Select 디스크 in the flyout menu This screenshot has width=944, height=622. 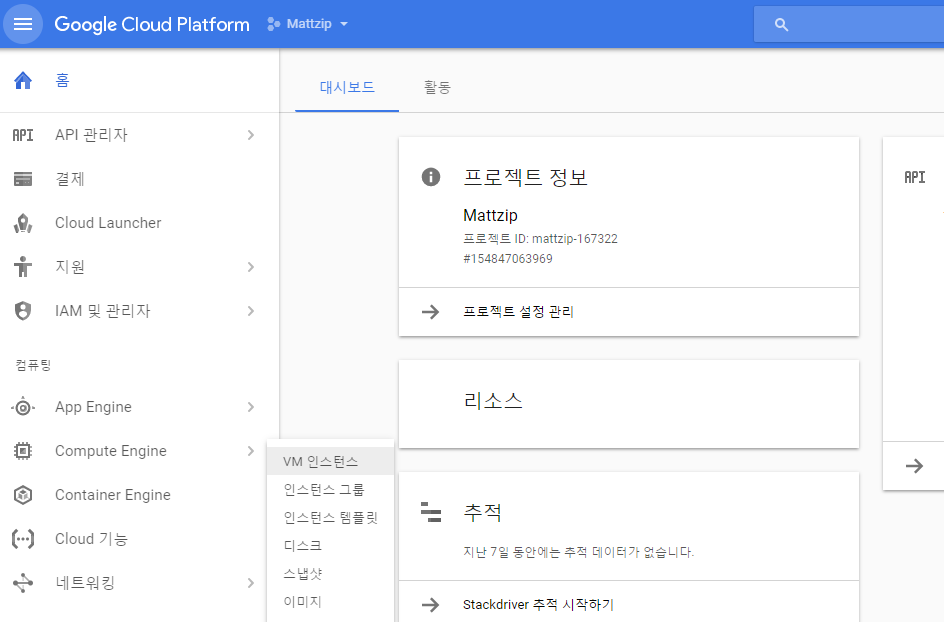coord(330,546)
